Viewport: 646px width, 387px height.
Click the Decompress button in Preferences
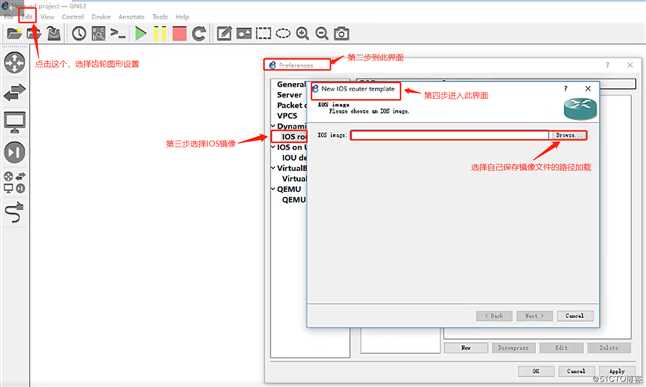point(513,348)
